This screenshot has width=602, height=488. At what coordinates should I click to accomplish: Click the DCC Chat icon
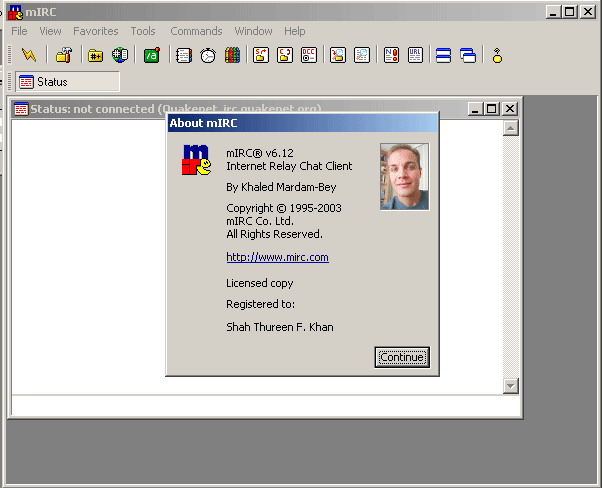click(285, 55)
